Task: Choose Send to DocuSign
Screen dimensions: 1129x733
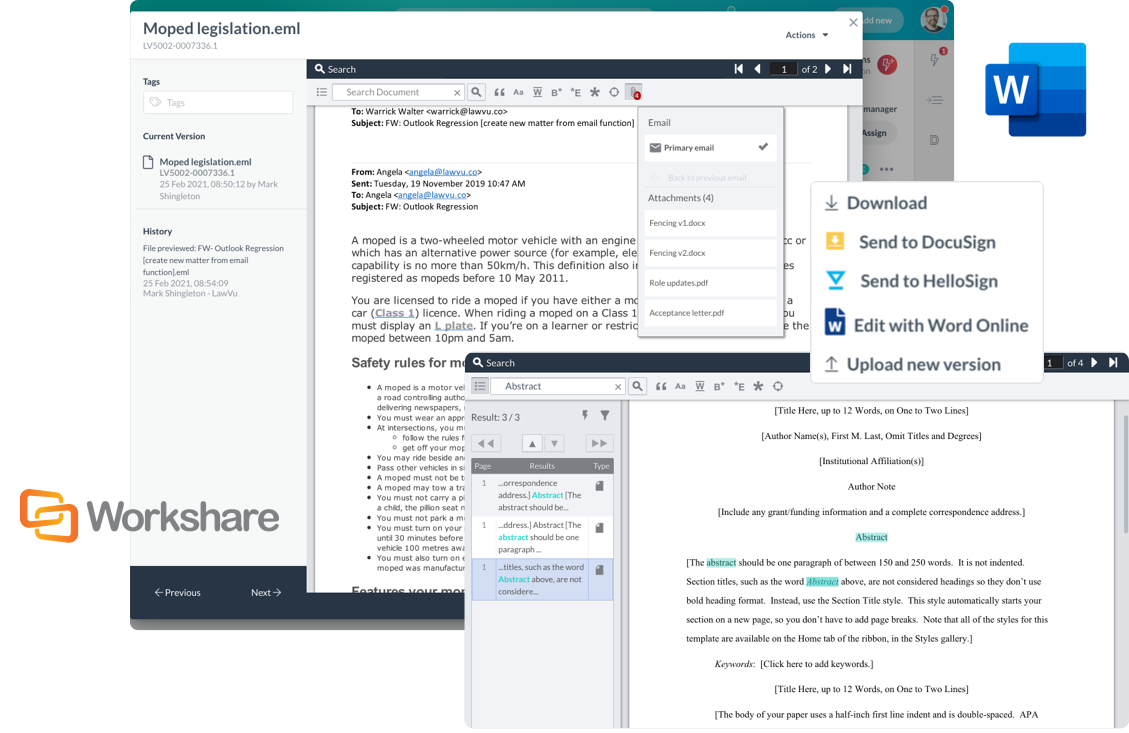Action: pos(911,242)
